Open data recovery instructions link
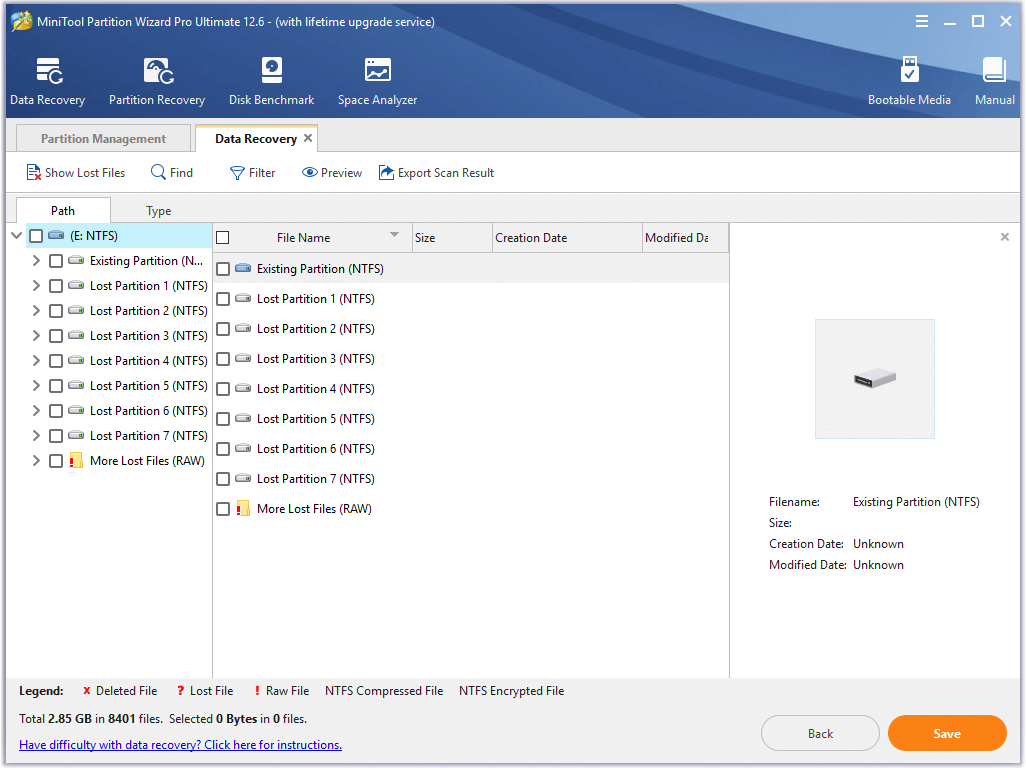1026x768 pixels. pos(181,744)
